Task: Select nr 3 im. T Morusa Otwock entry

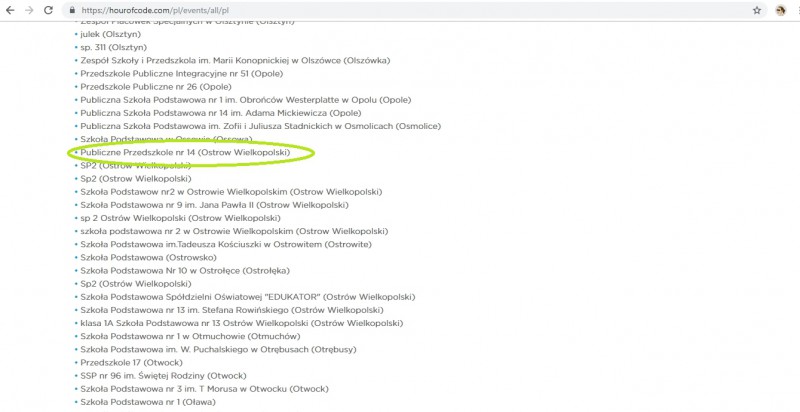Action: [204, 389]
